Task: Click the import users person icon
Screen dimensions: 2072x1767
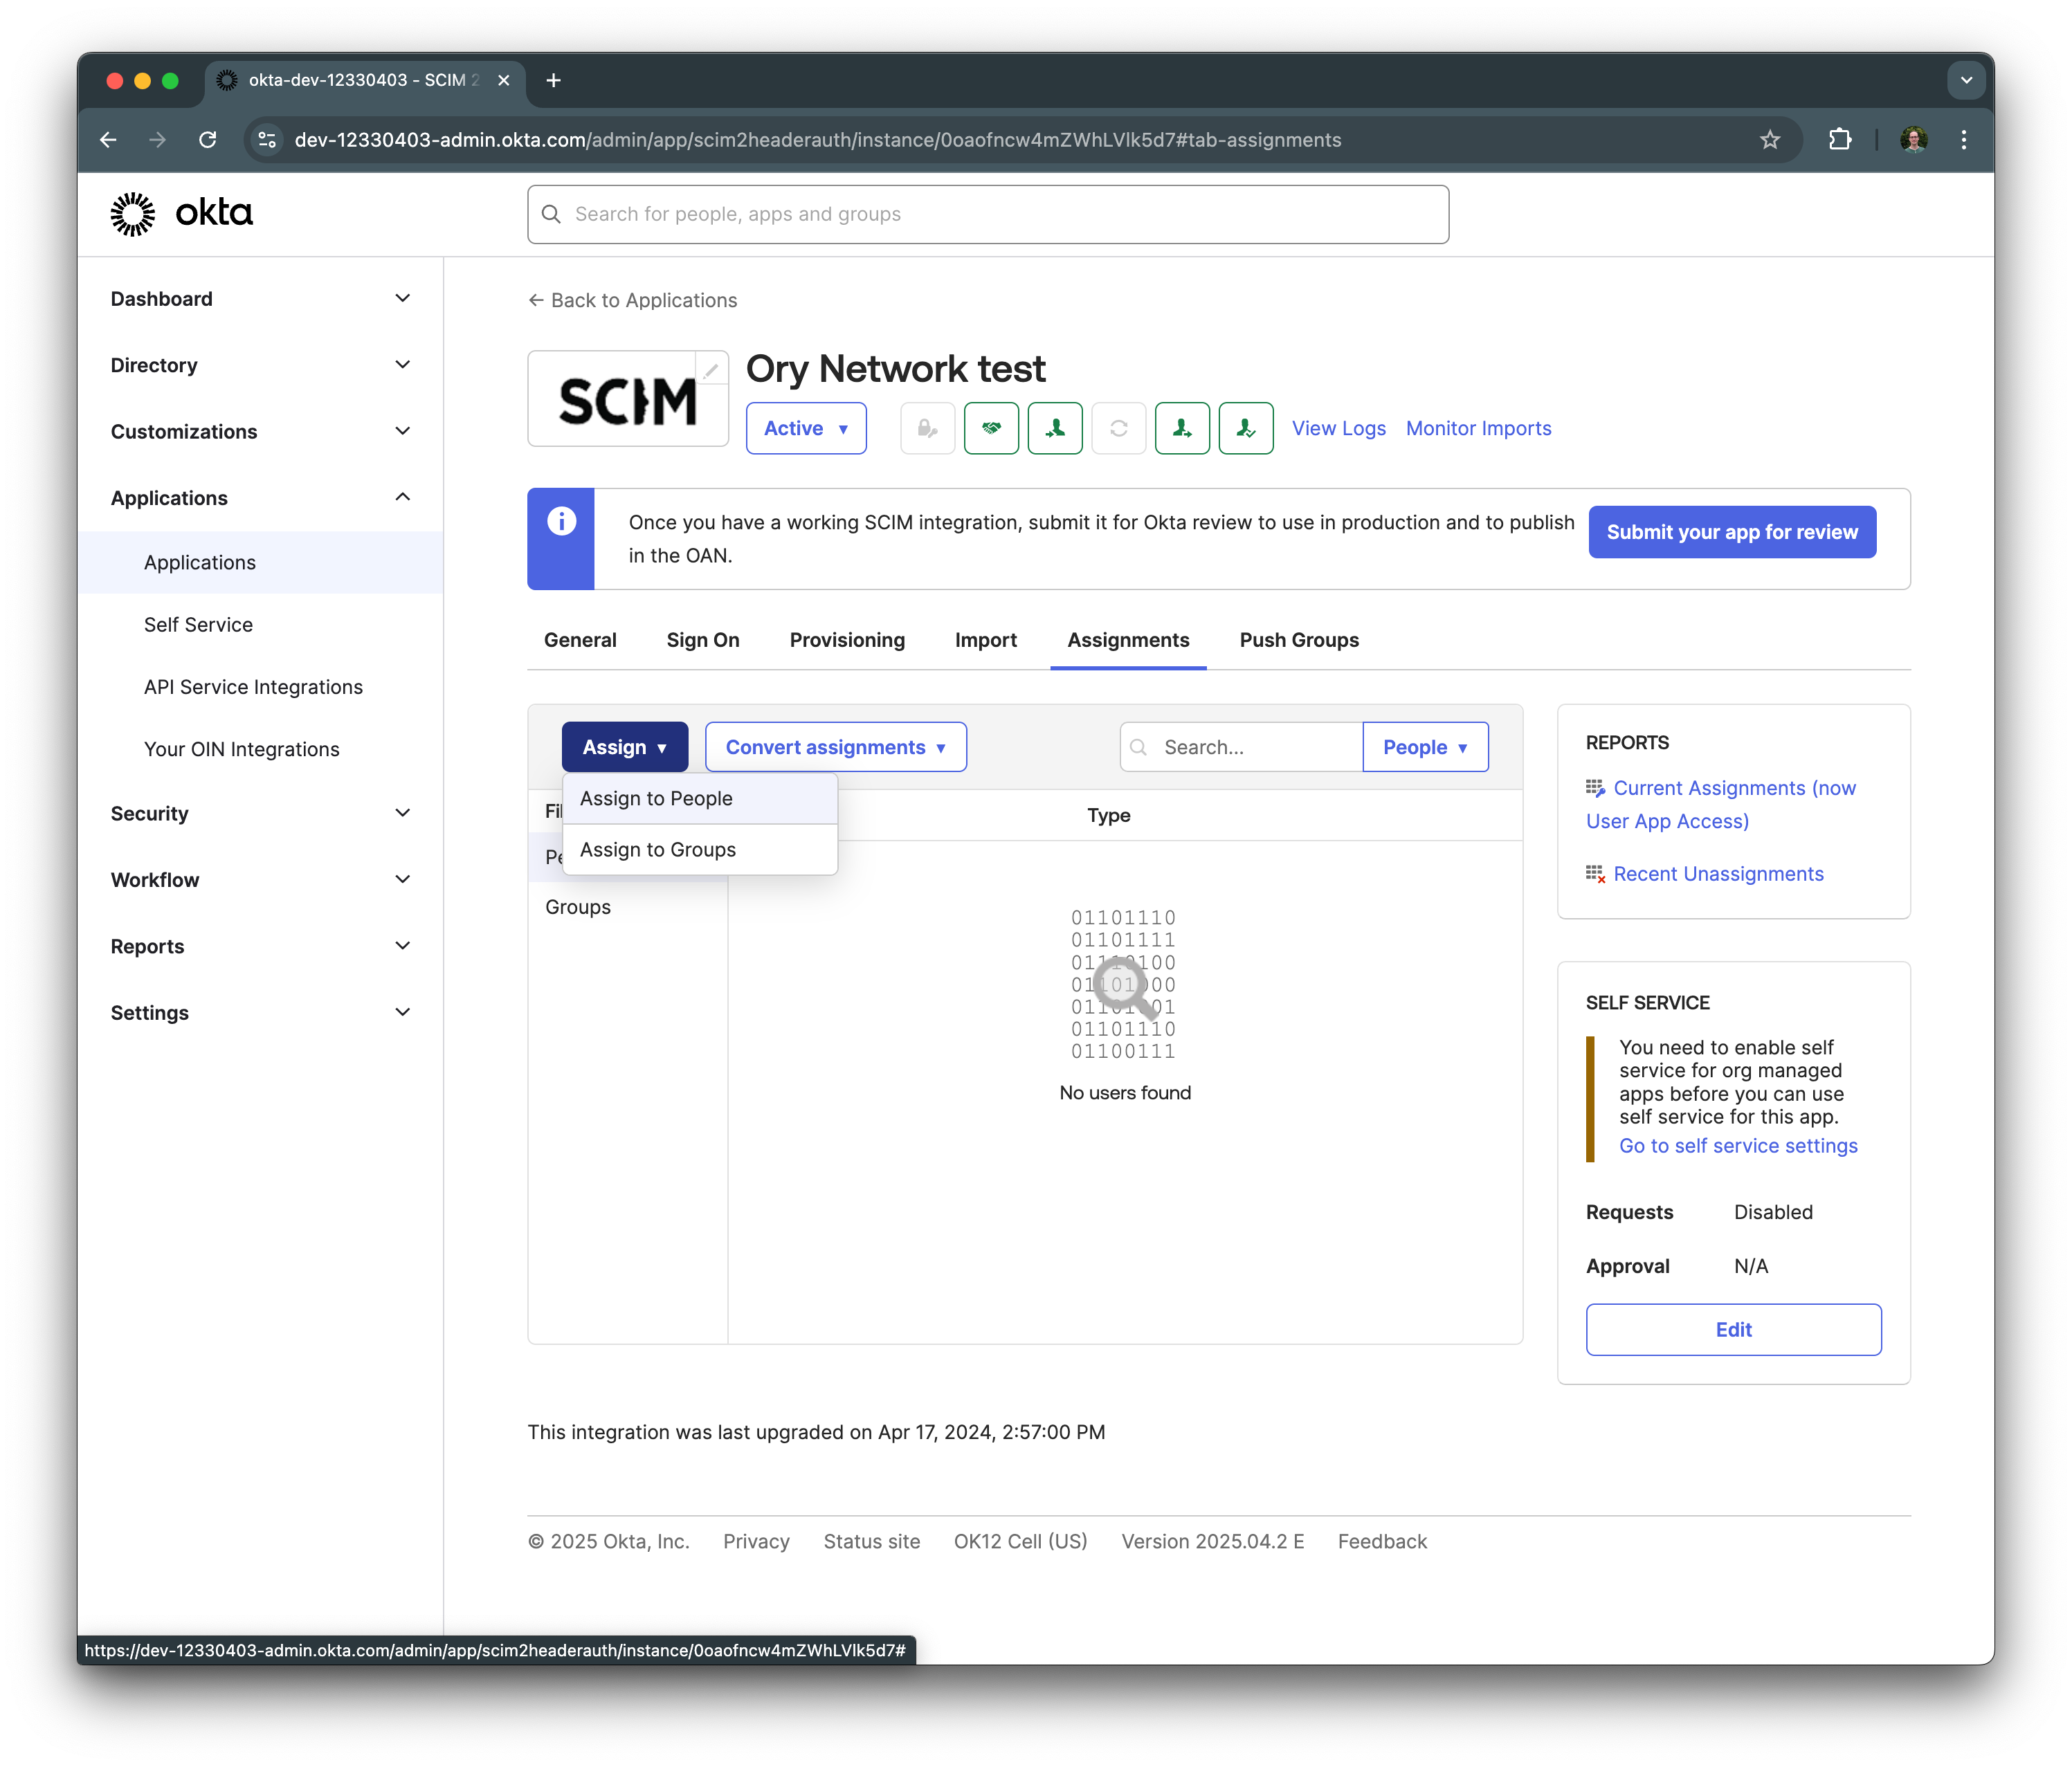Action: [1055, 428]
